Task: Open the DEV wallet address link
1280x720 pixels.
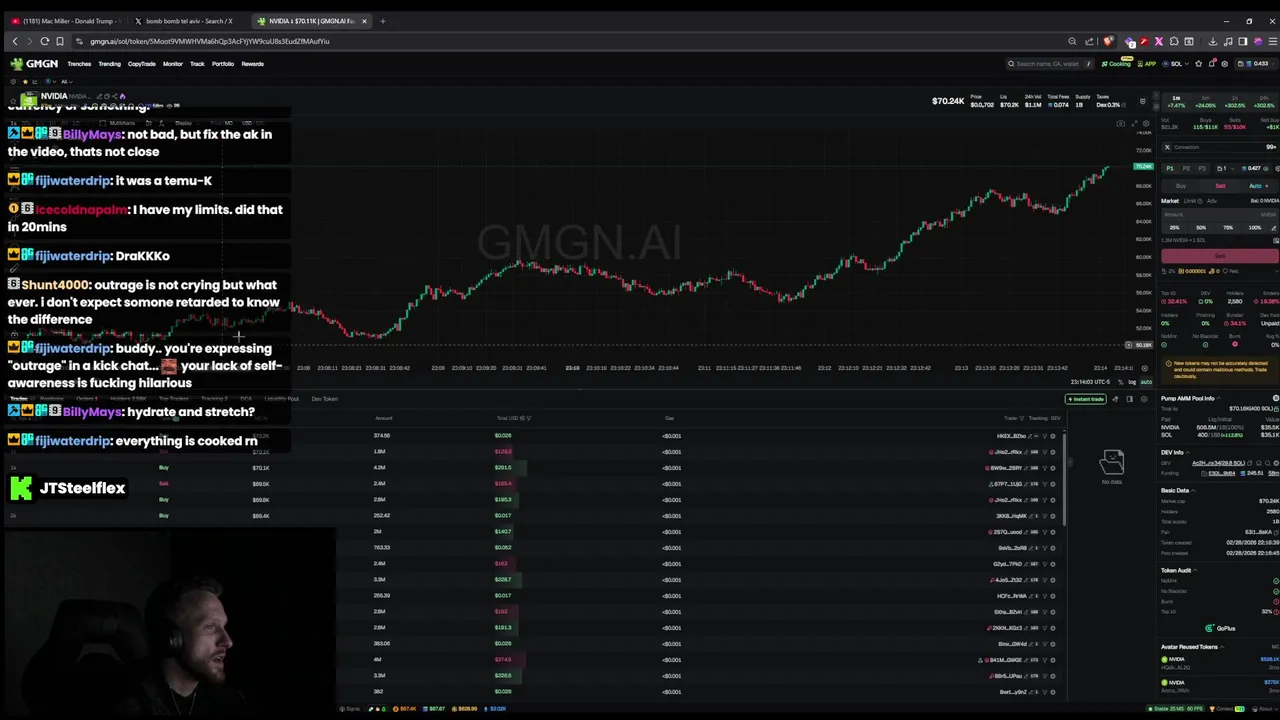Action: pyautogui.click(x=1219, y=463)
